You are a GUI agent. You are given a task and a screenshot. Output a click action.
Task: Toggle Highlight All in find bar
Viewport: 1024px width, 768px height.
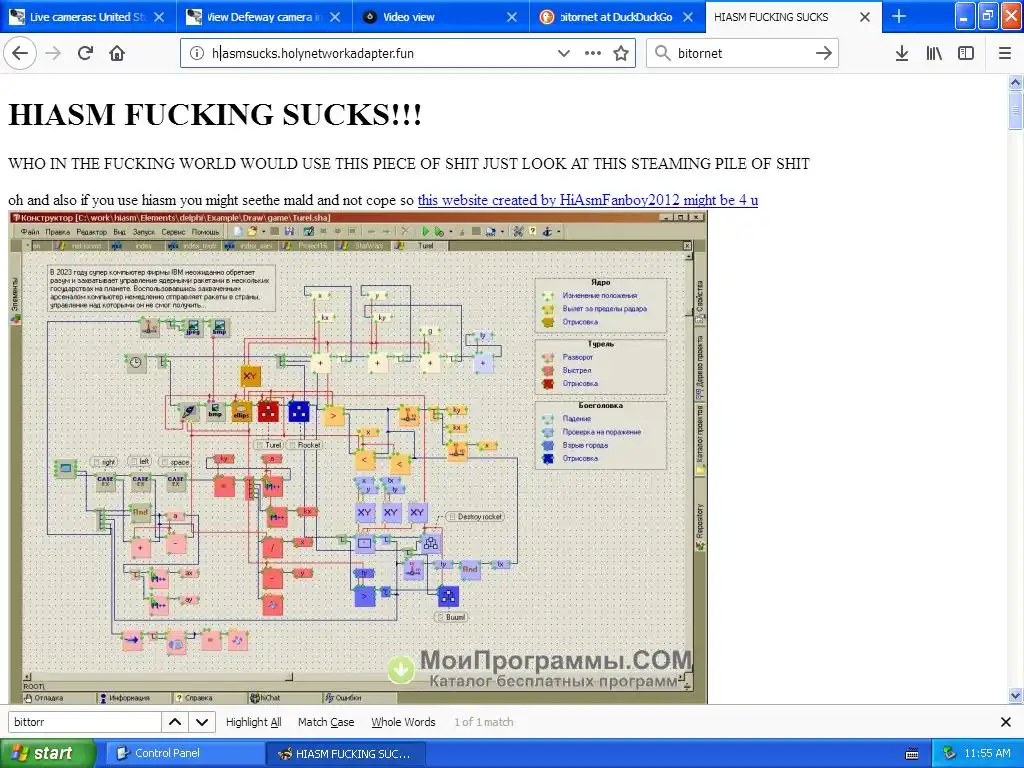(253, 722)
